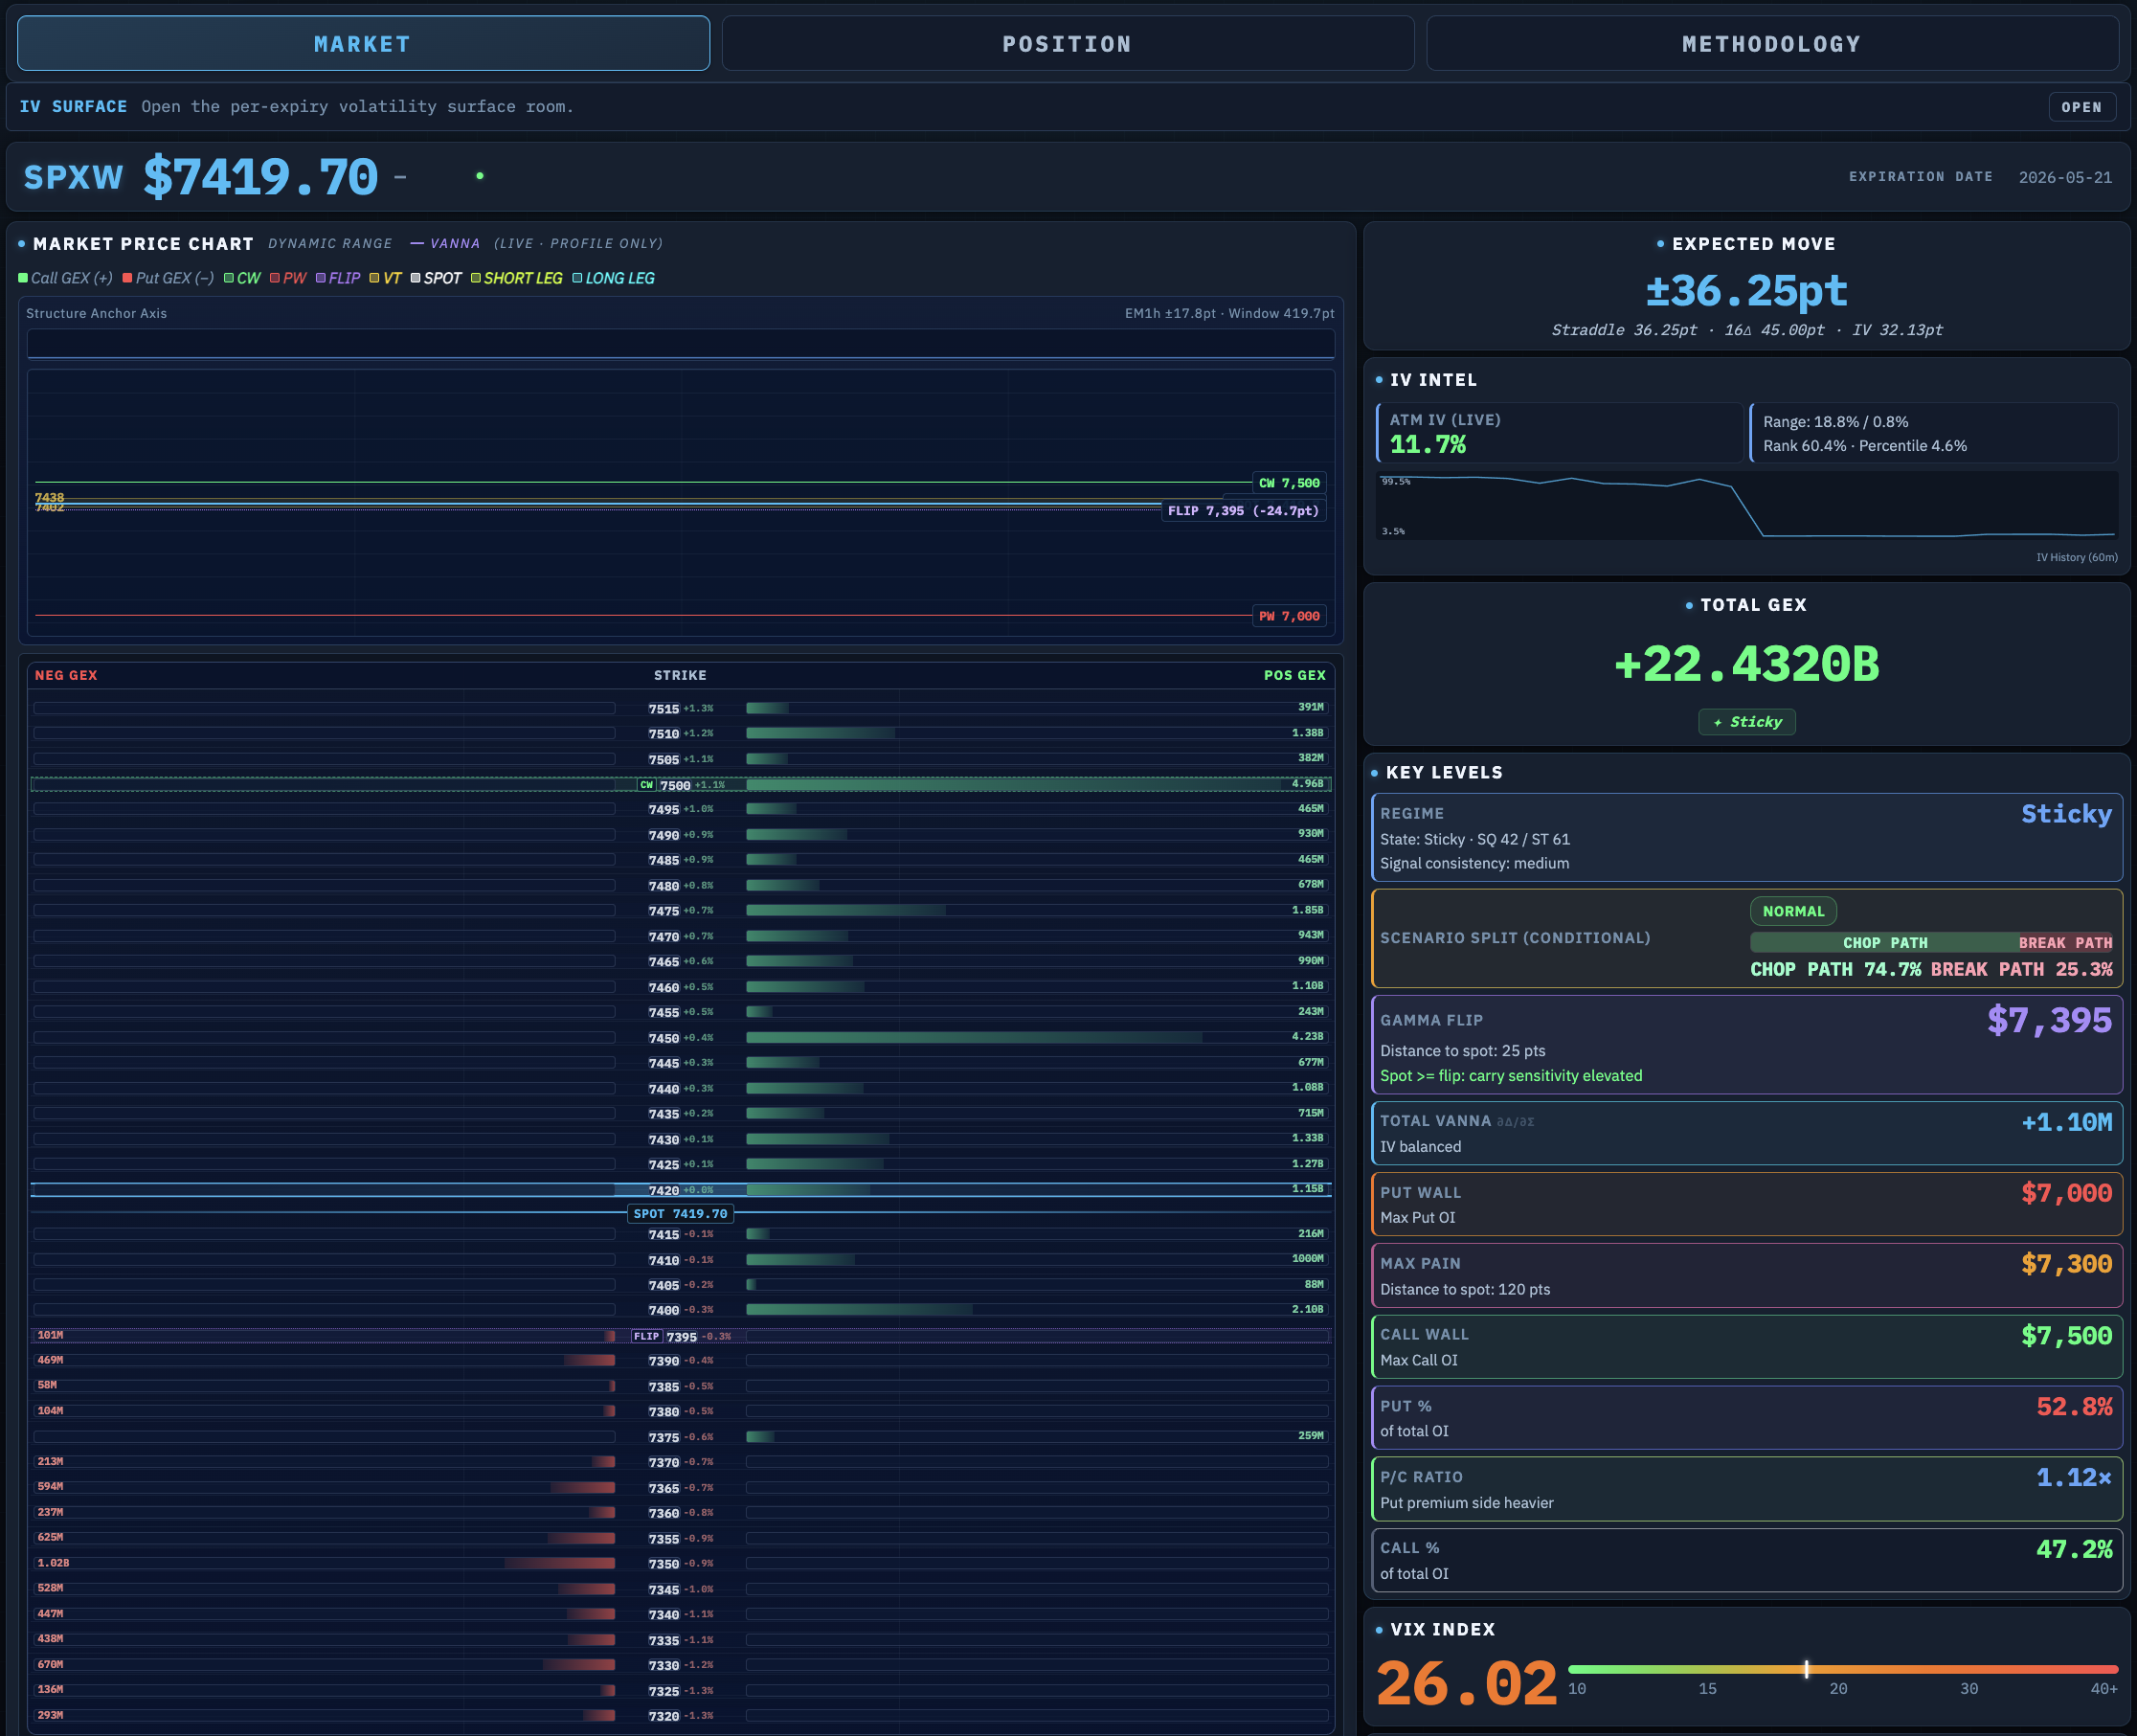Click the BREAK PATH bar segment
The image size is (2137, 1736).
(2066, 943)
